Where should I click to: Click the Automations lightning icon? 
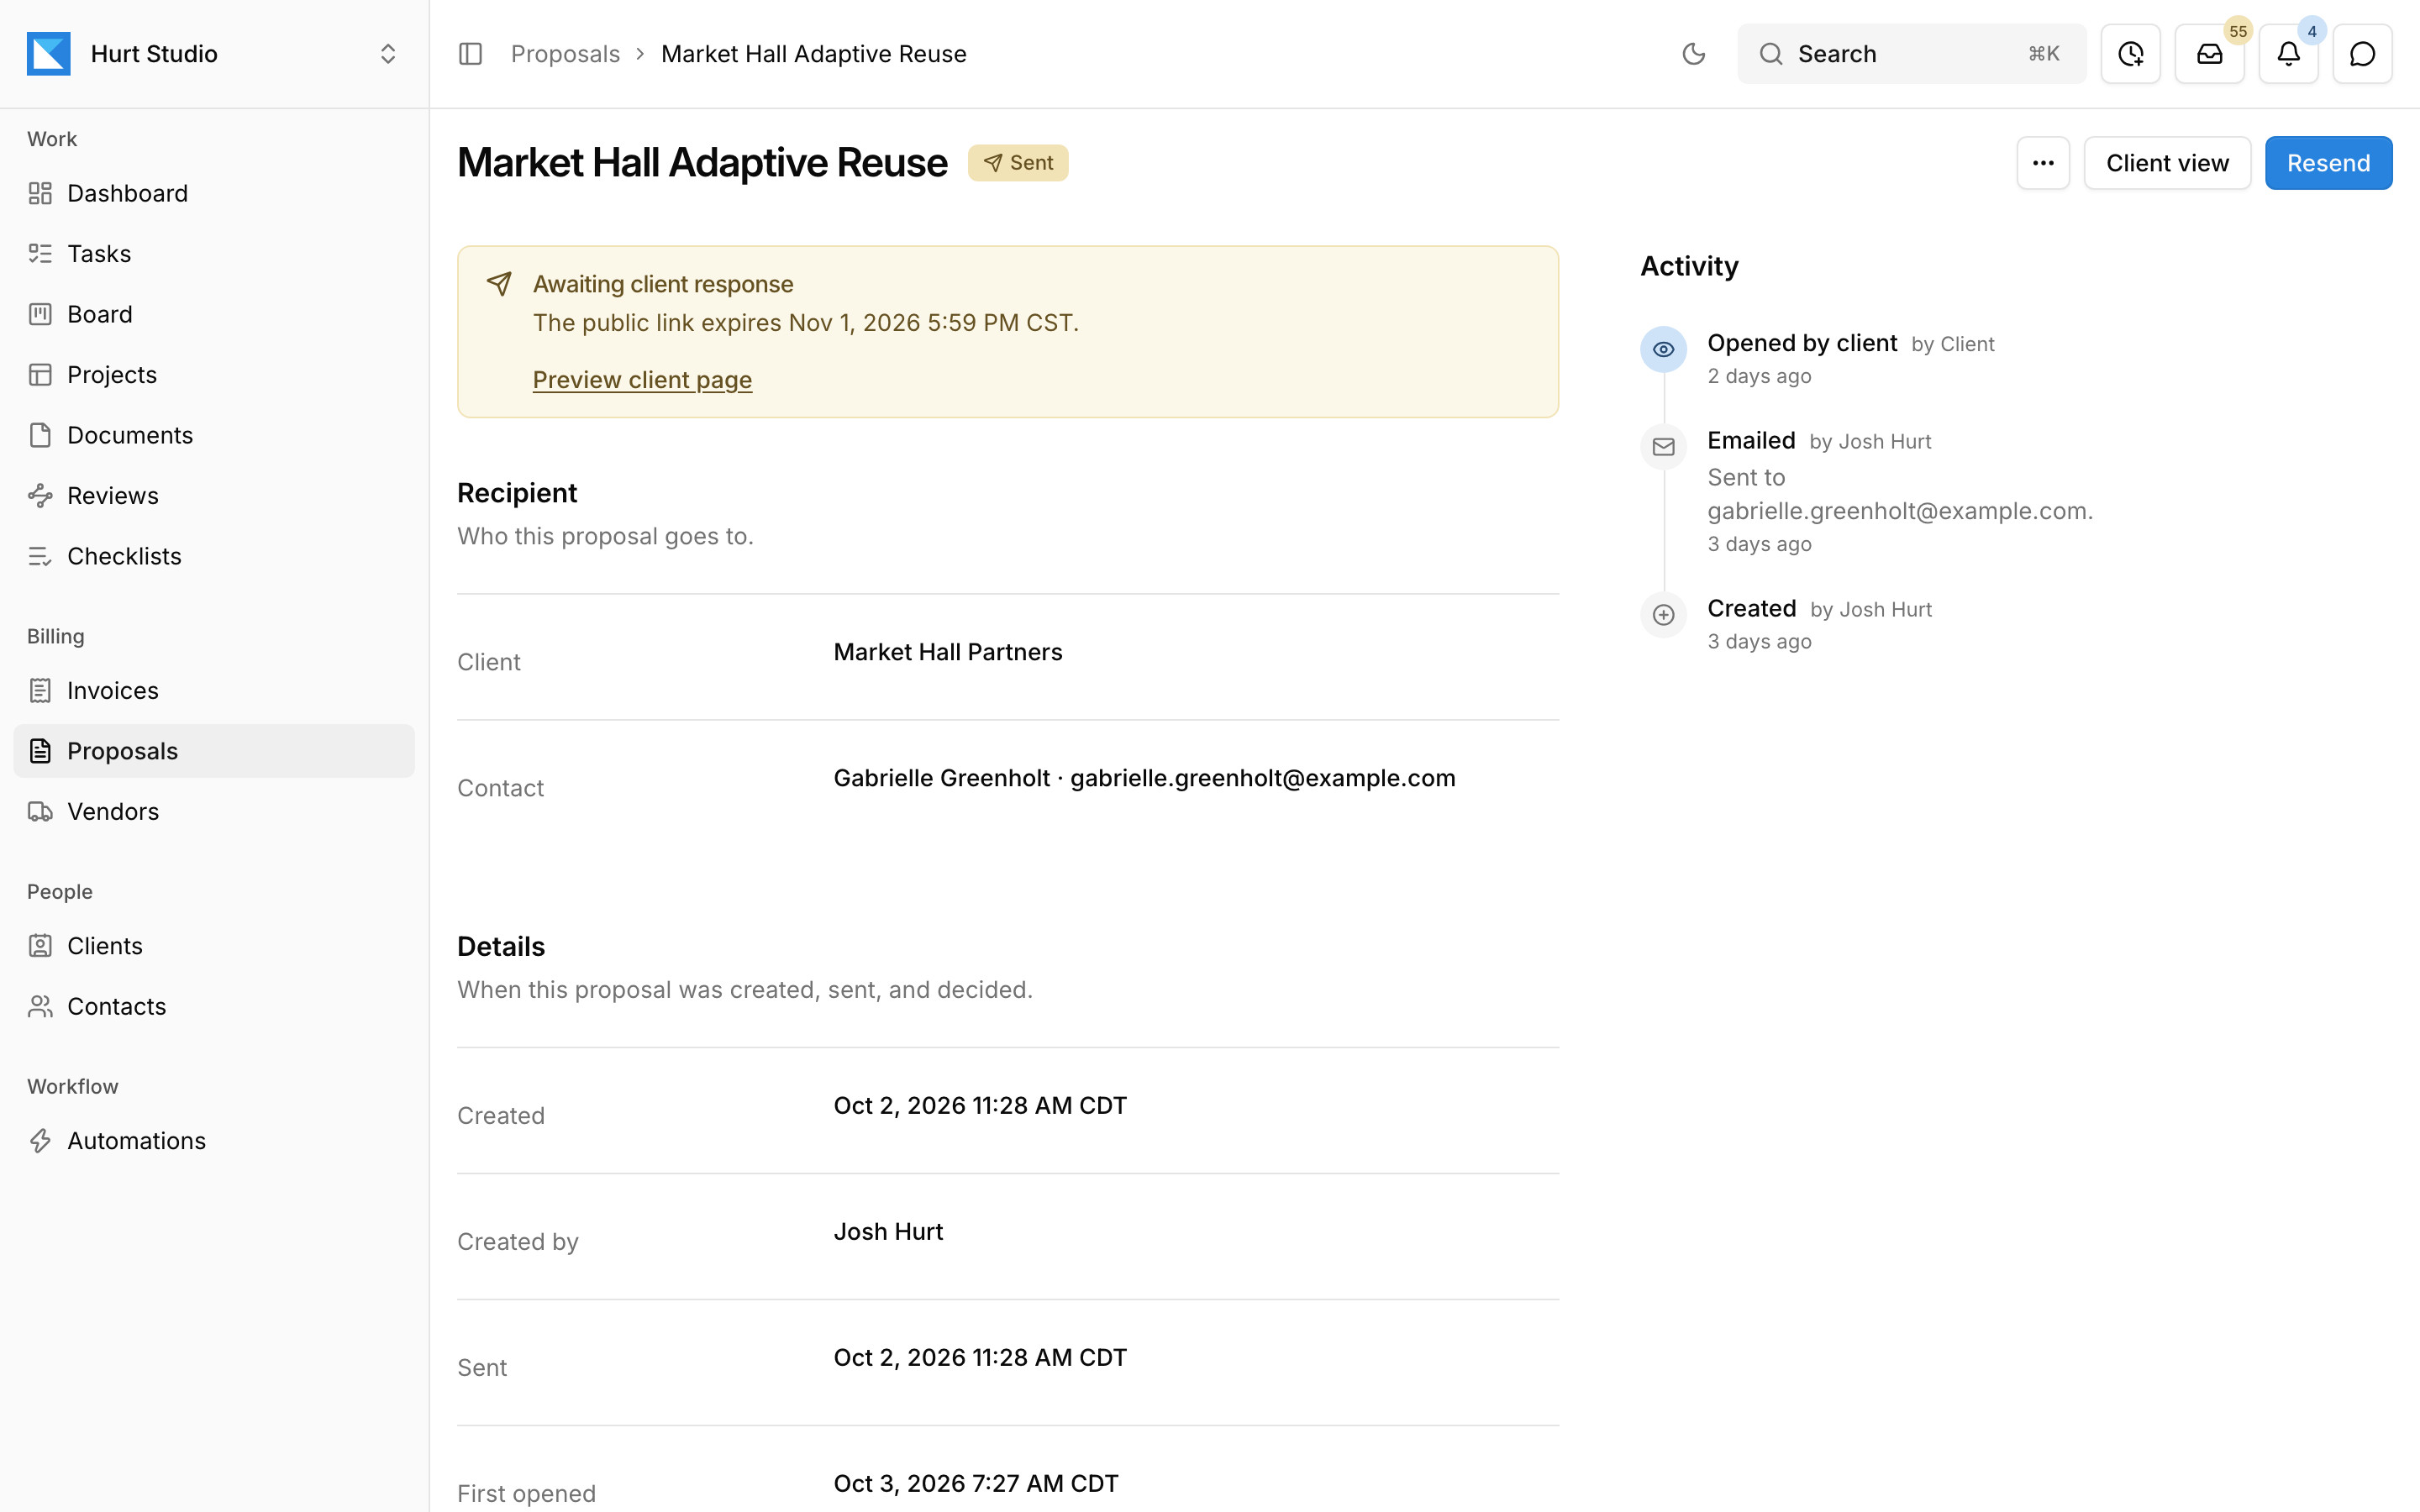tap(40, 1141)
